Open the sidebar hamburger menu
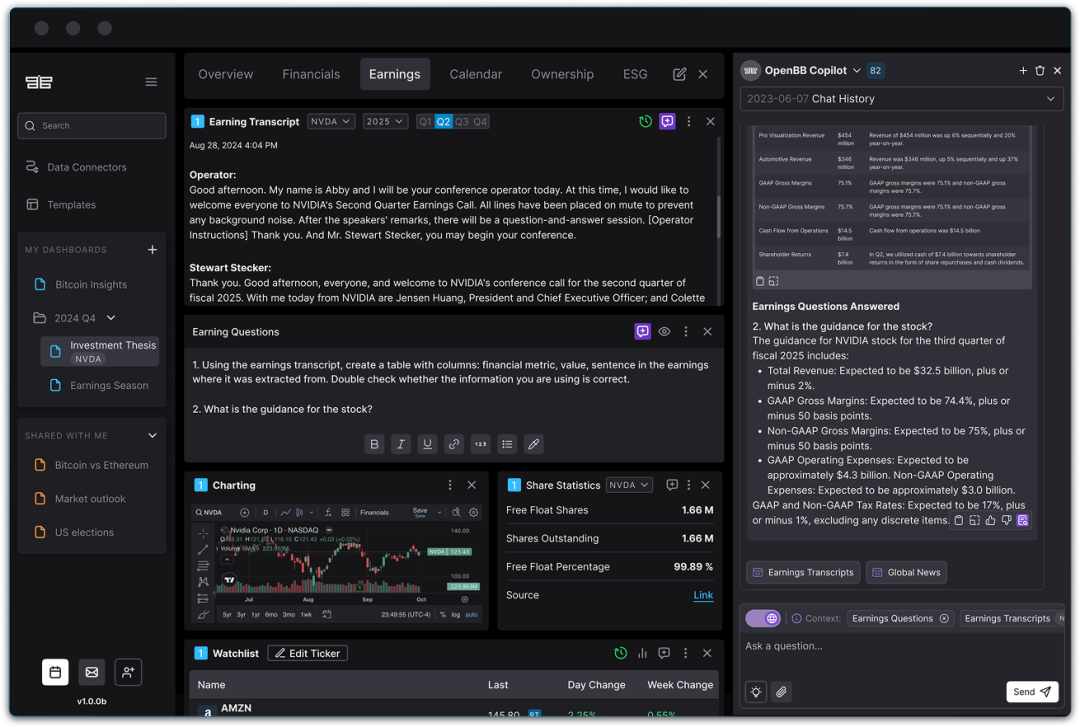 (152, 82)
